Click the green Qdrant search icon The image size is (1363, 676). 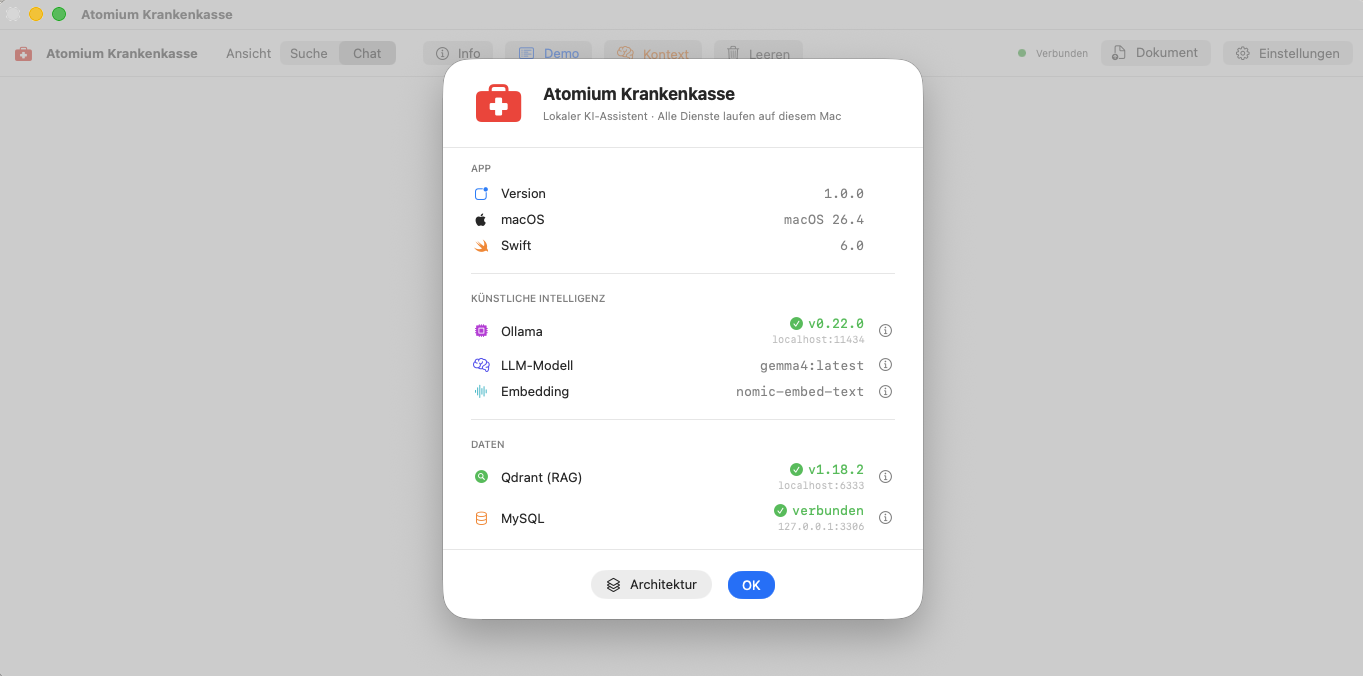[x=481, y=477]
